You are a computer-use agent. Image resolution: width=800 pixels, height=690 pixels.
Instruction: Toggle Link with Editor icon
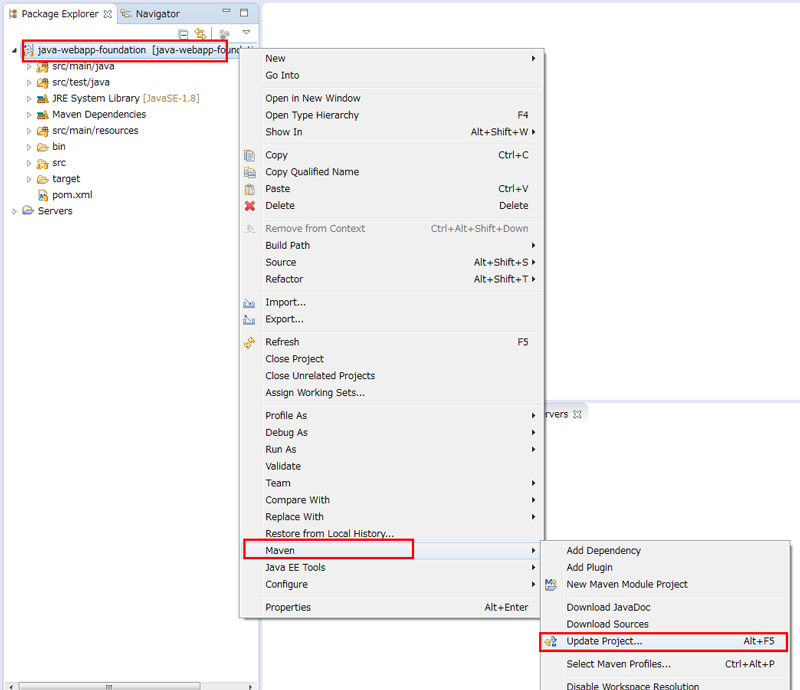tap(200, 34)
